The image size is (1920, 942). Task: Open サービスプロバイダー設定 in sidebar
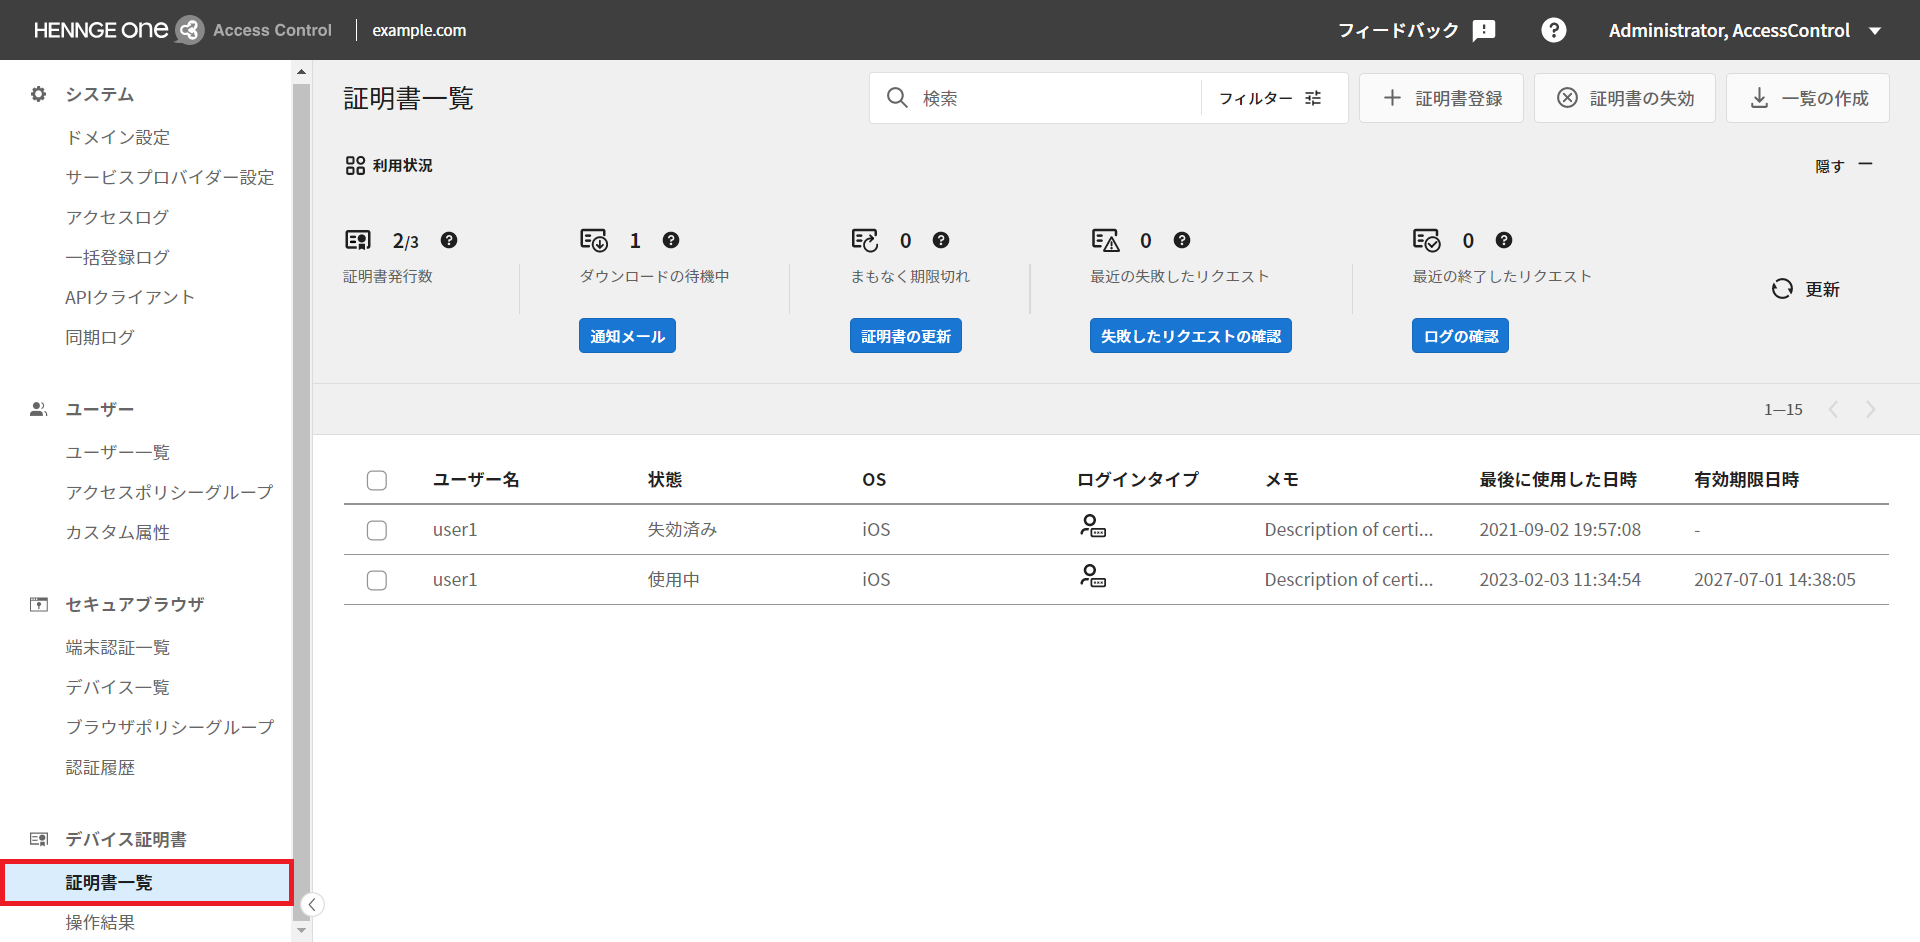click(170, 177)
